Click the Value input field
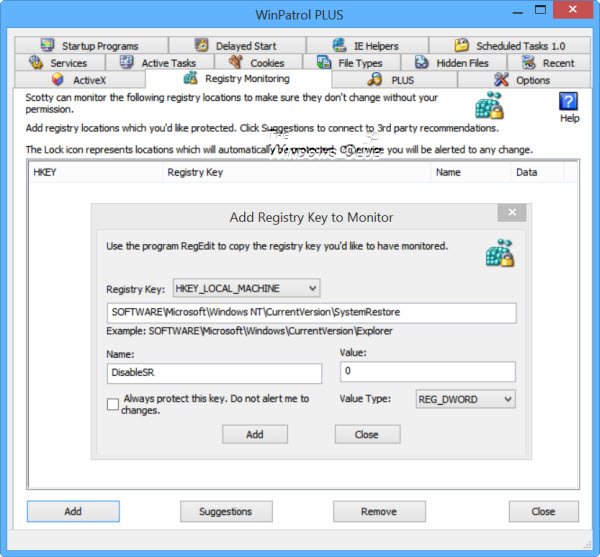 (428, 371)
